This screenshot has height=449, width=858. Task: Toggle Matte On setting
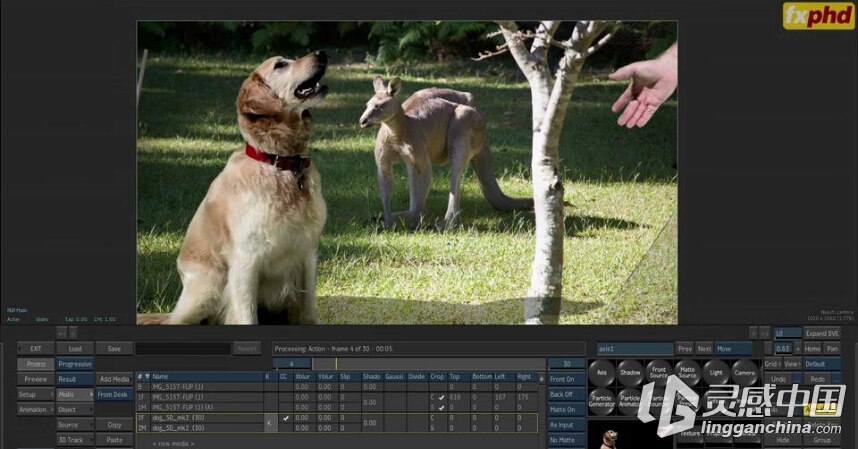(x=566, y=410)
